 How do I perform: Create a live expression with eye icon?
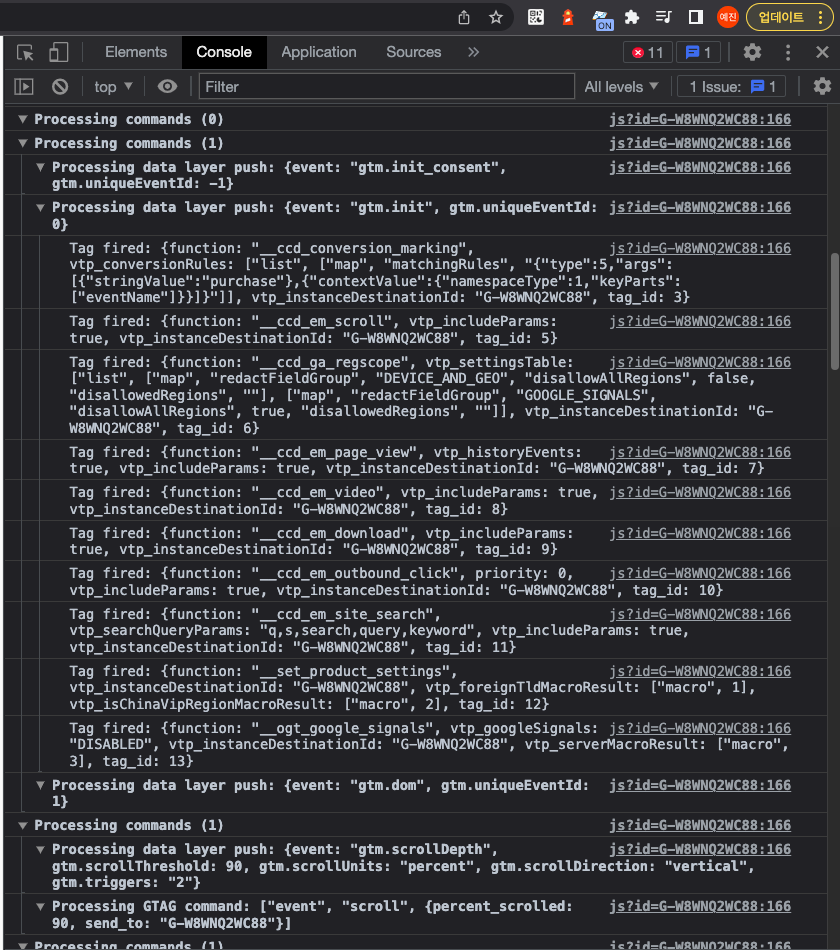point(167,87)
